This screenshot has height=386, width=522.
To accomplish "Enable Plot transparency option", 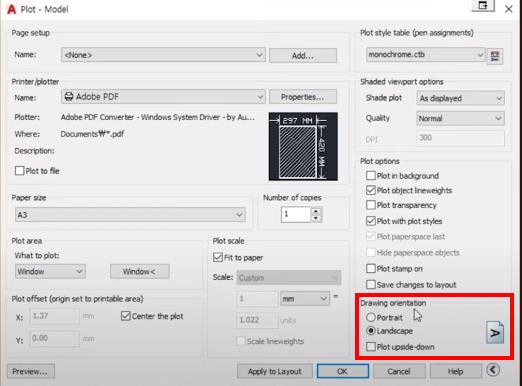I will 371,205.
